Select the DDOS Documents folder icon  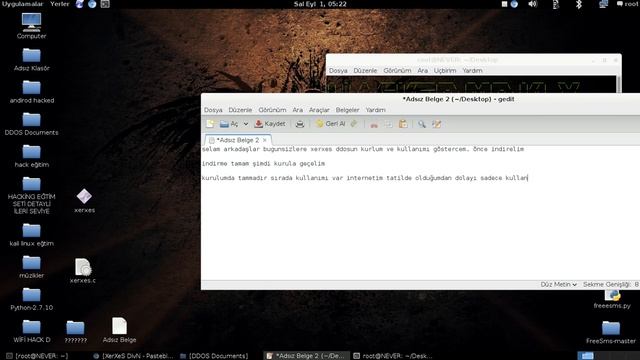(x=31, y=124)
